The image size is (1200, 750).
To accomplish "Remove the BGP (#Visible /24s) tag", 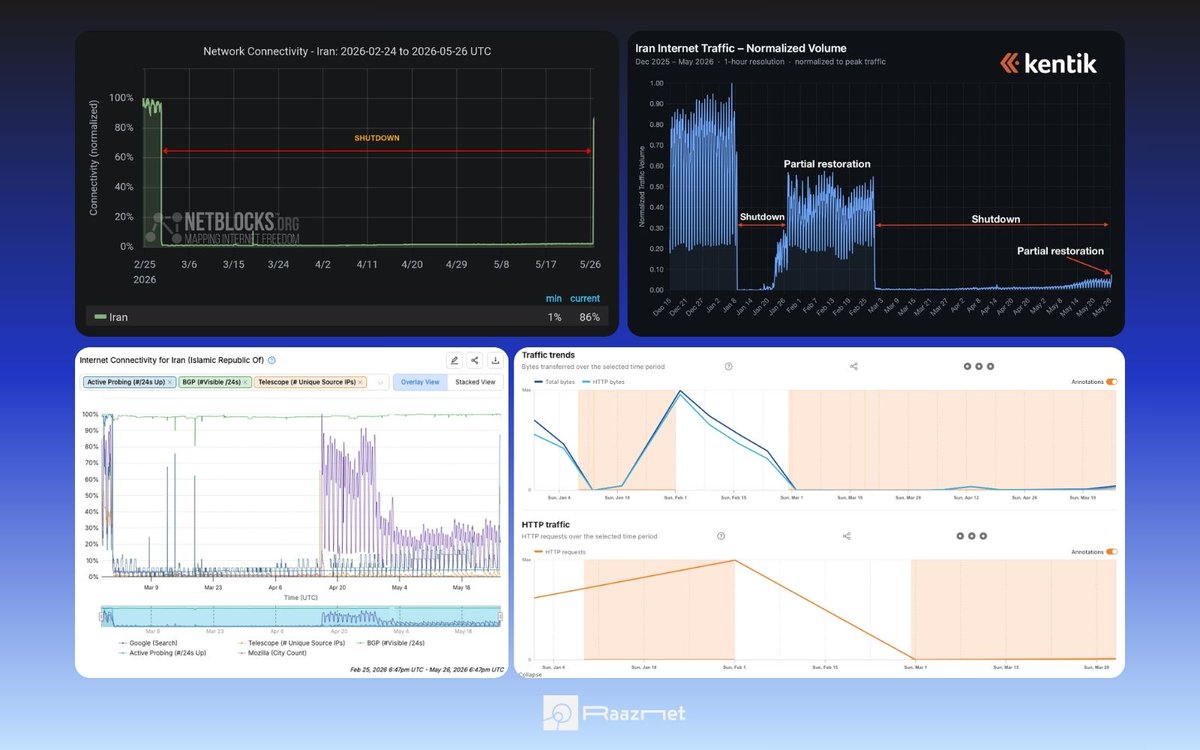I will pos(245,382).
